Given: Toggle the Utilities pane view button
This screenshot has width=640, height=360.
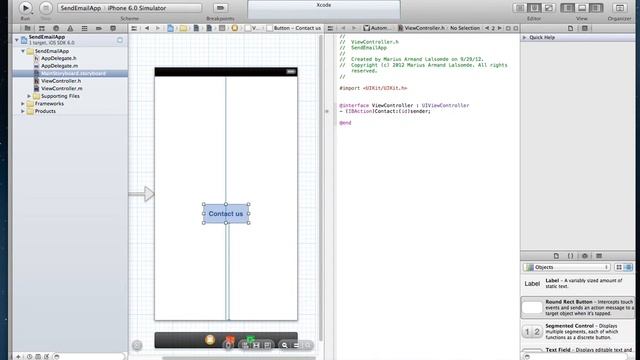Looking at the screenshot, I should point(596,8).
